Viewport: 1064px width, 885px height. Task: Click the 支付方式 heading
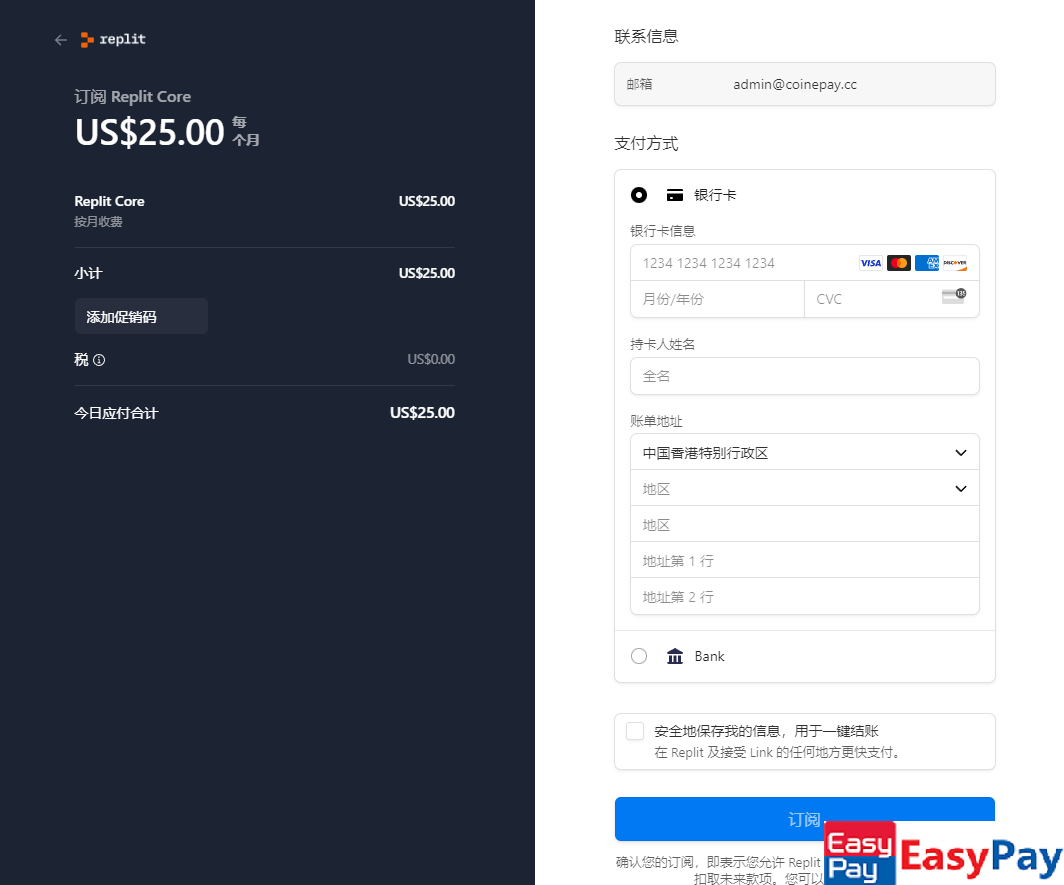(x=646, y=144)
